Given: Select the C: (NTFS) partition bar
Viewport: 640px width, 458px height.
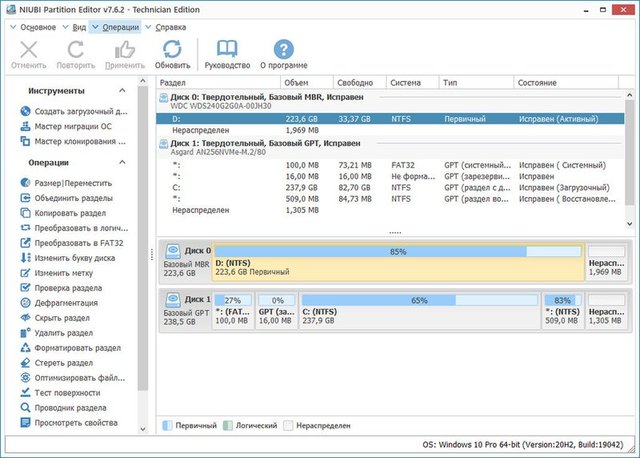Looking at the screenshot, I should [x=419, y=311].
